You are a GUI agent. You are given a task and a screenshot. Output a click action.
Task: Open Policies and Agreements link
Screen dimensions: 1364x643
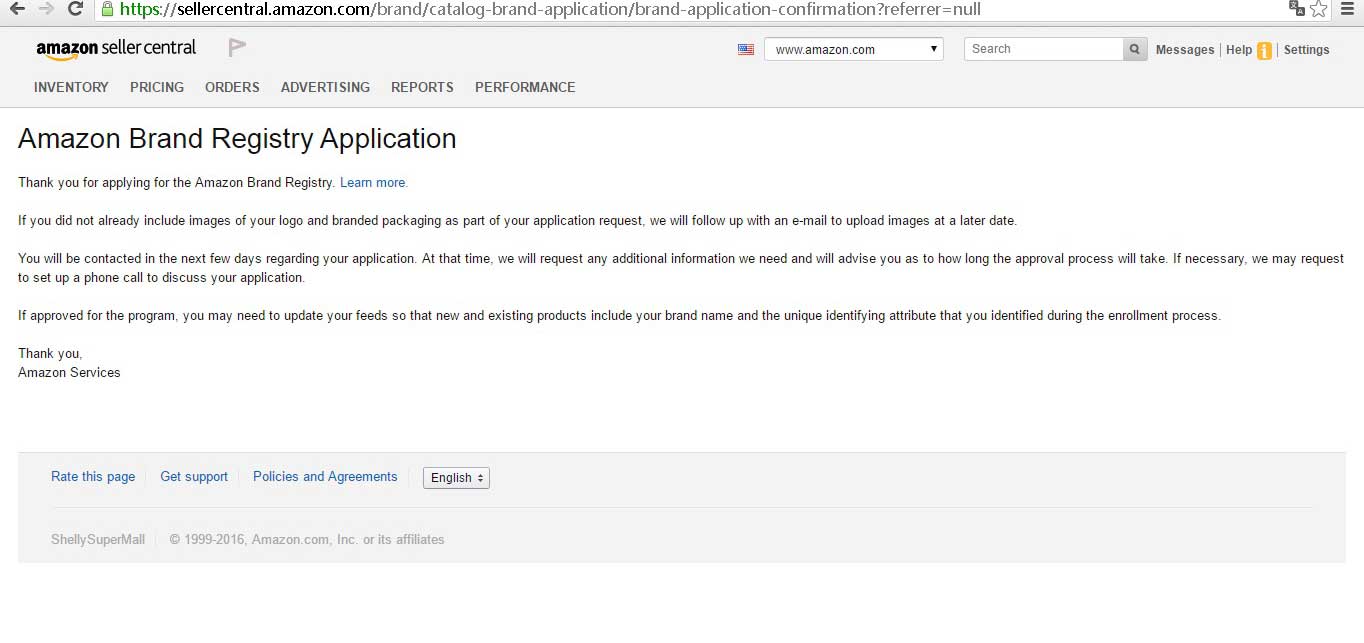click(x=325, y=477)
